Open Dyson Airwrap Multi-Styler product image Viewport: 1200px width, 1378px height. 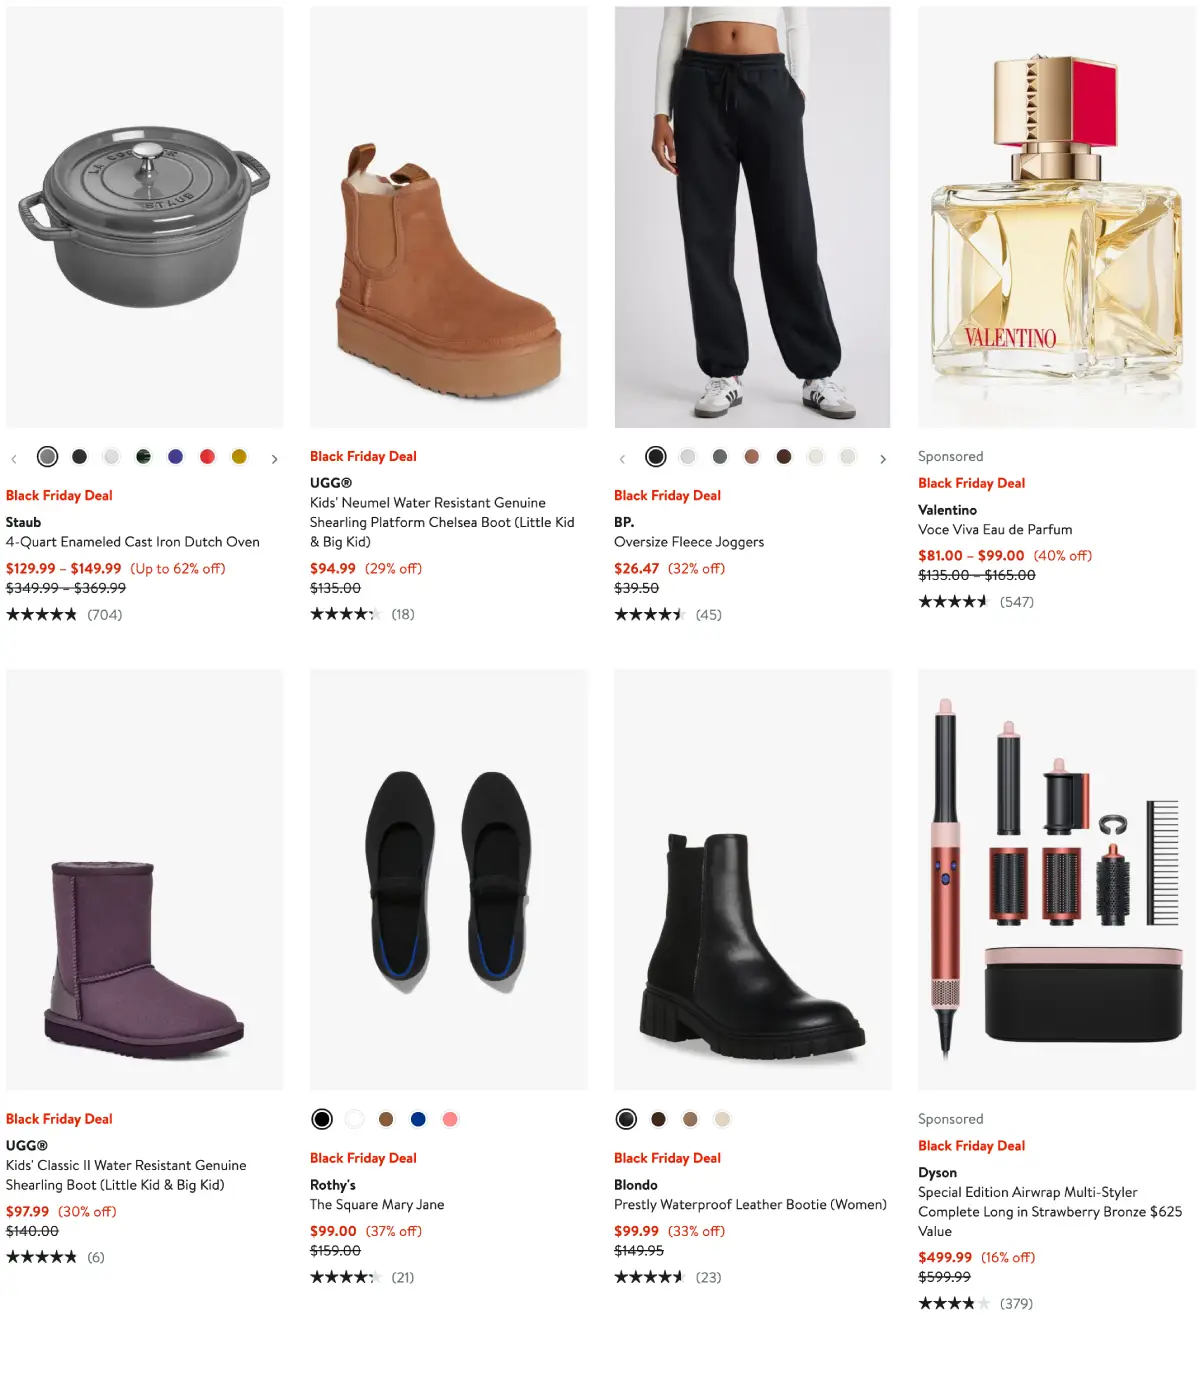point(1056,880)
